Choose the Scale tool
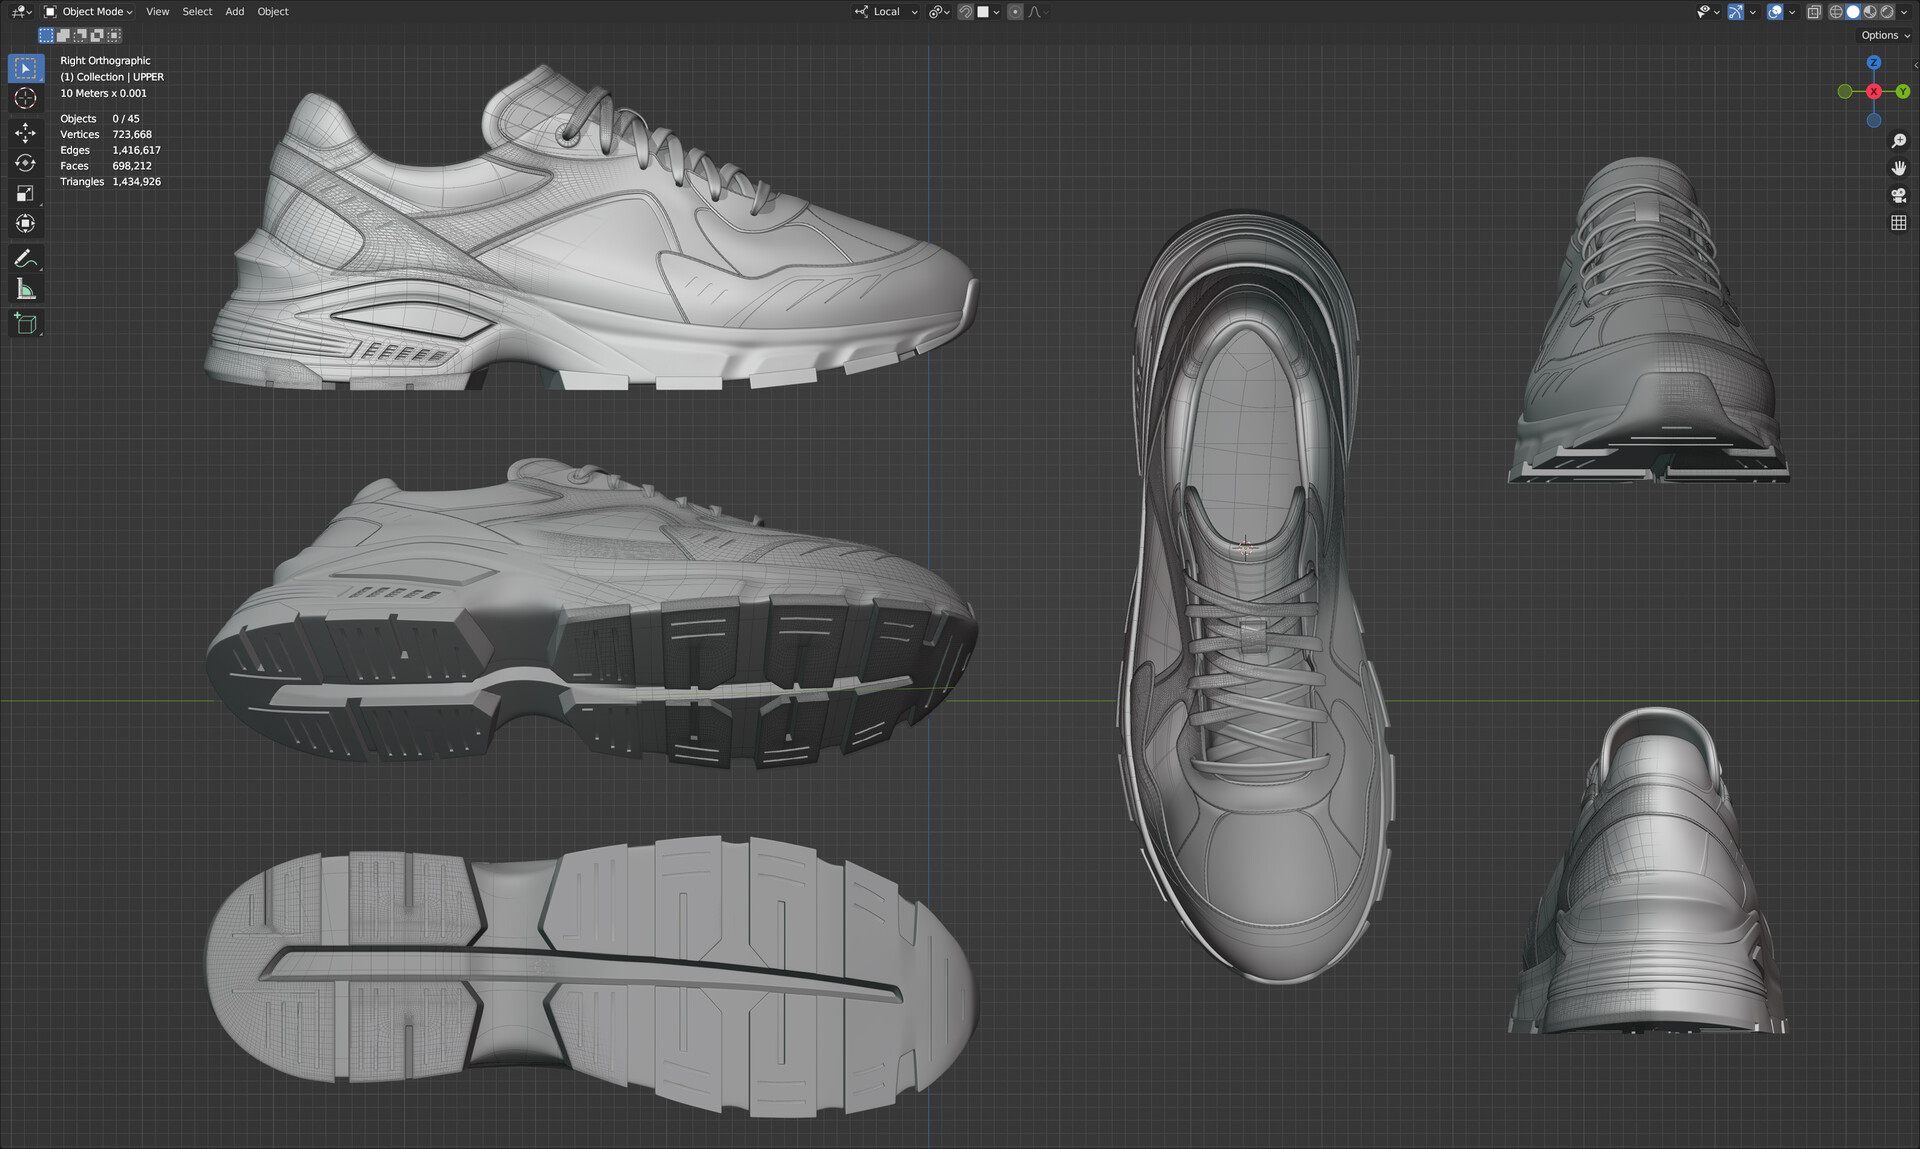1920x1149 pixels. click(x=25, y=193)
